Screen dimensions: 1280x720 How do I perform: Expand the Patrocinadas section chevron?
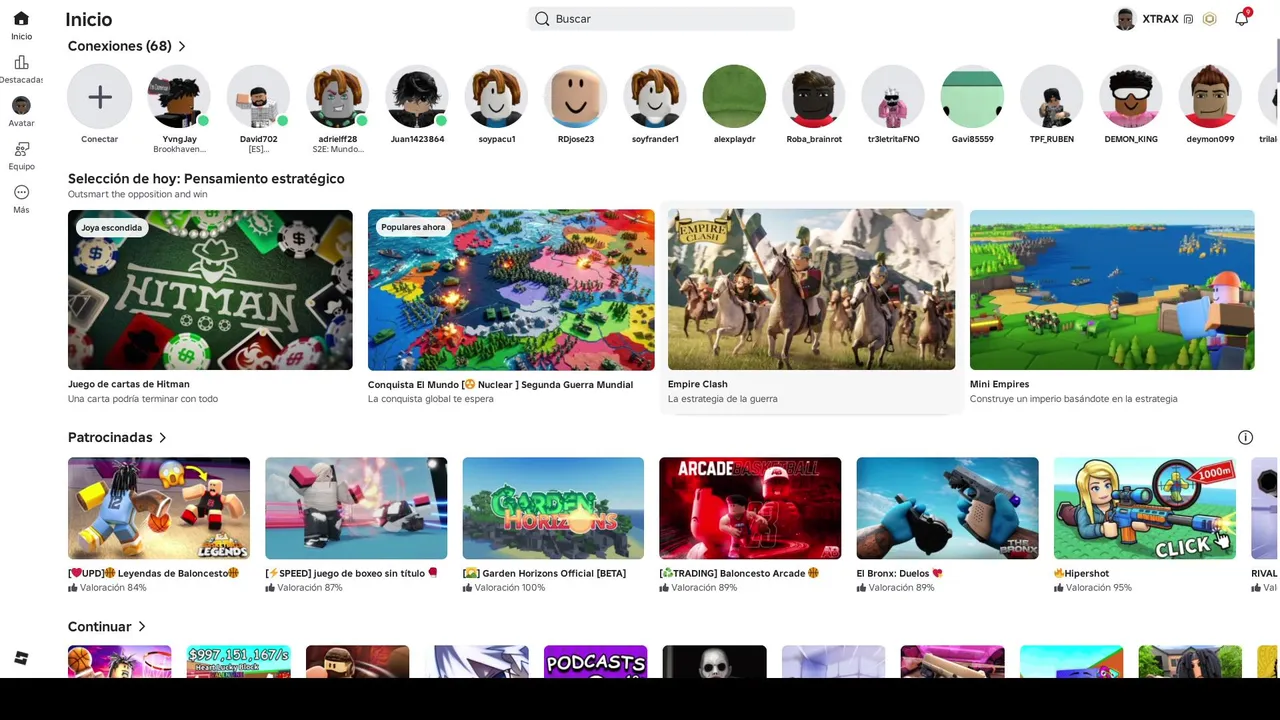[162, 437]
